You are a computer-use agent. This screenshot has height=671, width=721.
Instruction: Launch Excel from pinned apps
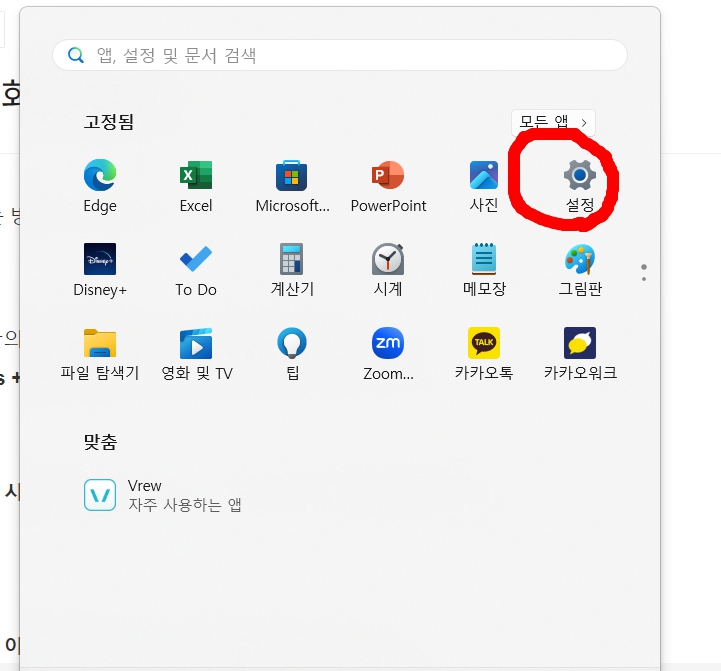point(196,186)
